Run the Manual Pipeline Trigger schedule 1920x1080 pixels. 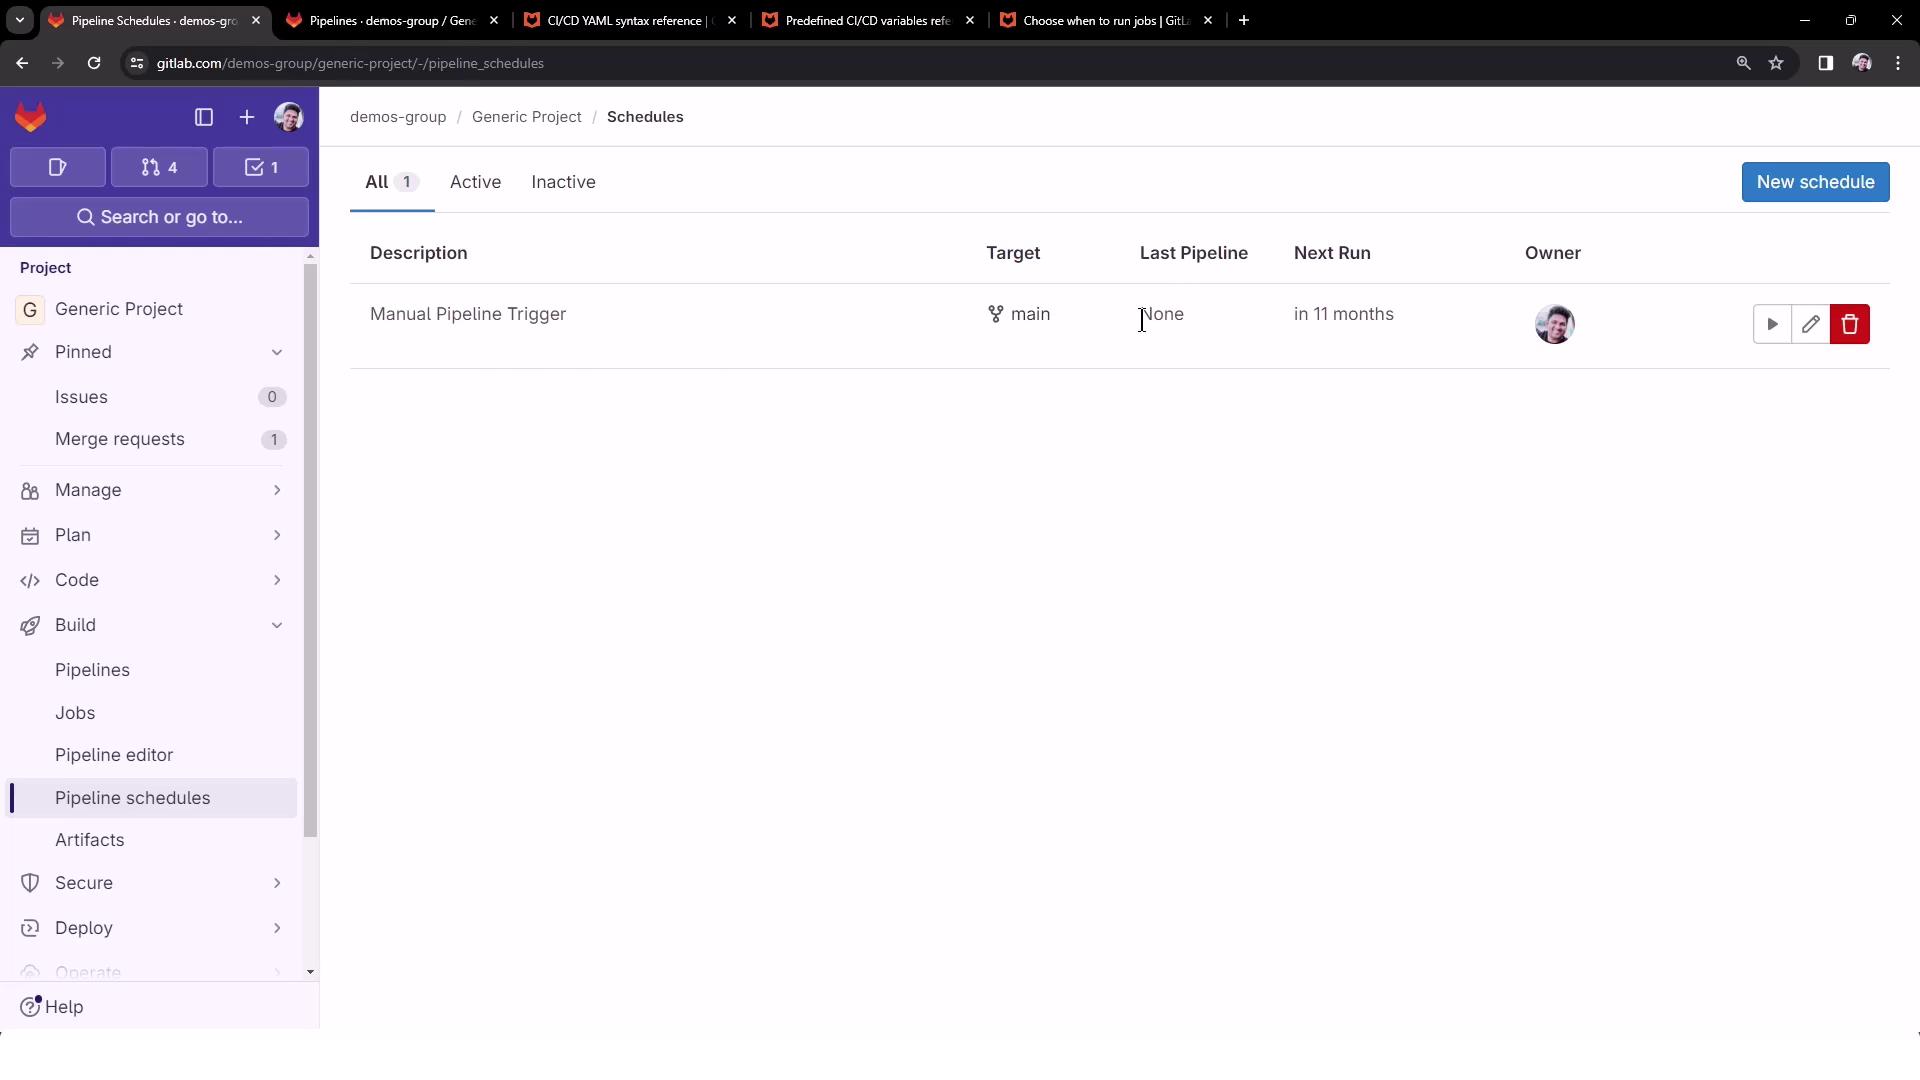tap(1771, 324)
